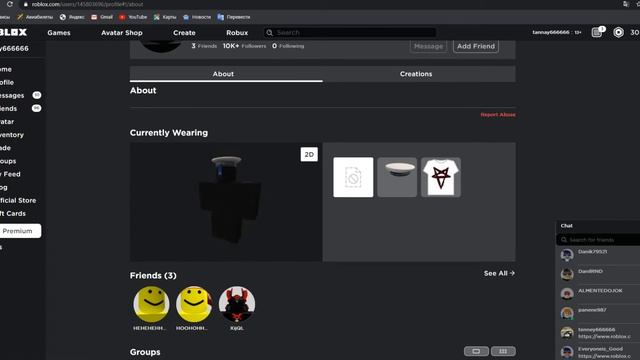Reload the page with browser refresh icon
The width and height of the screenshot is (640, 360).
pos(9,4)
